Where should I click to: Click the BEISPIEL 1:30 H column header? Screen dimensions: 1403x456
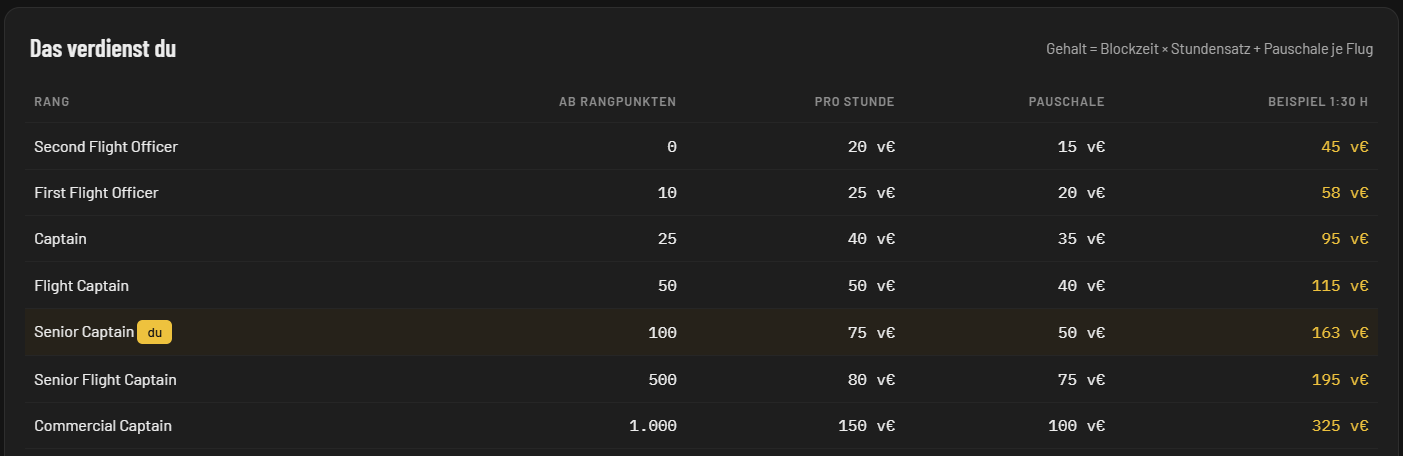tap(1318, 102)
